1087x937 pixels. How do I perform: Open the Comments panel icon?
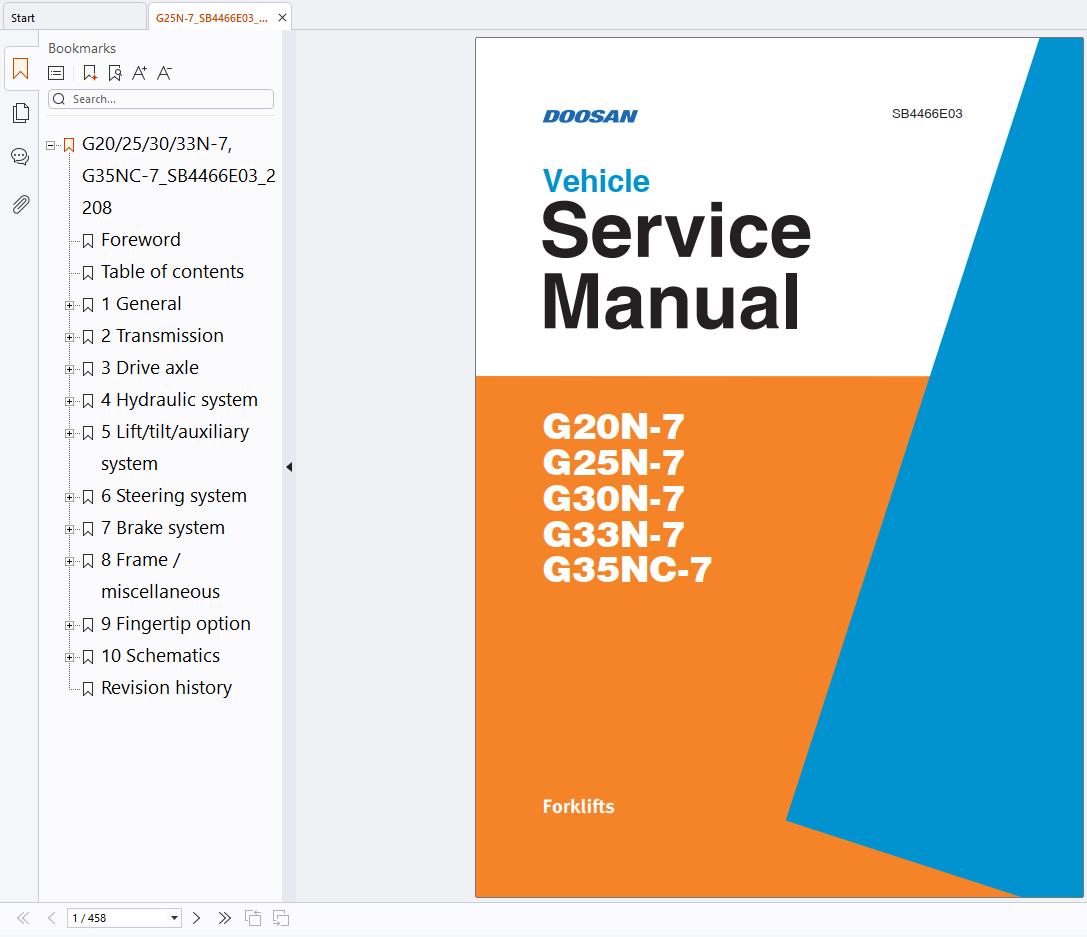click(x=20, y=157)
